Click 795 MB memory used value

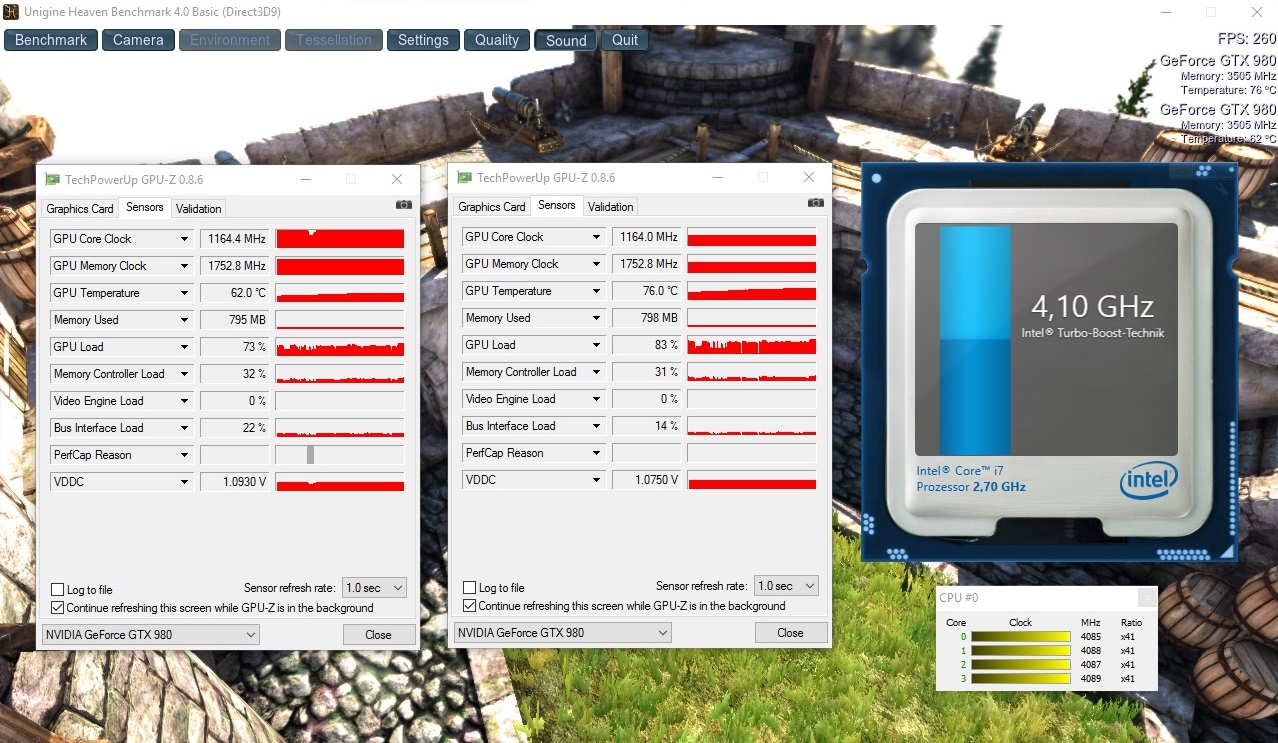[235, 320]
